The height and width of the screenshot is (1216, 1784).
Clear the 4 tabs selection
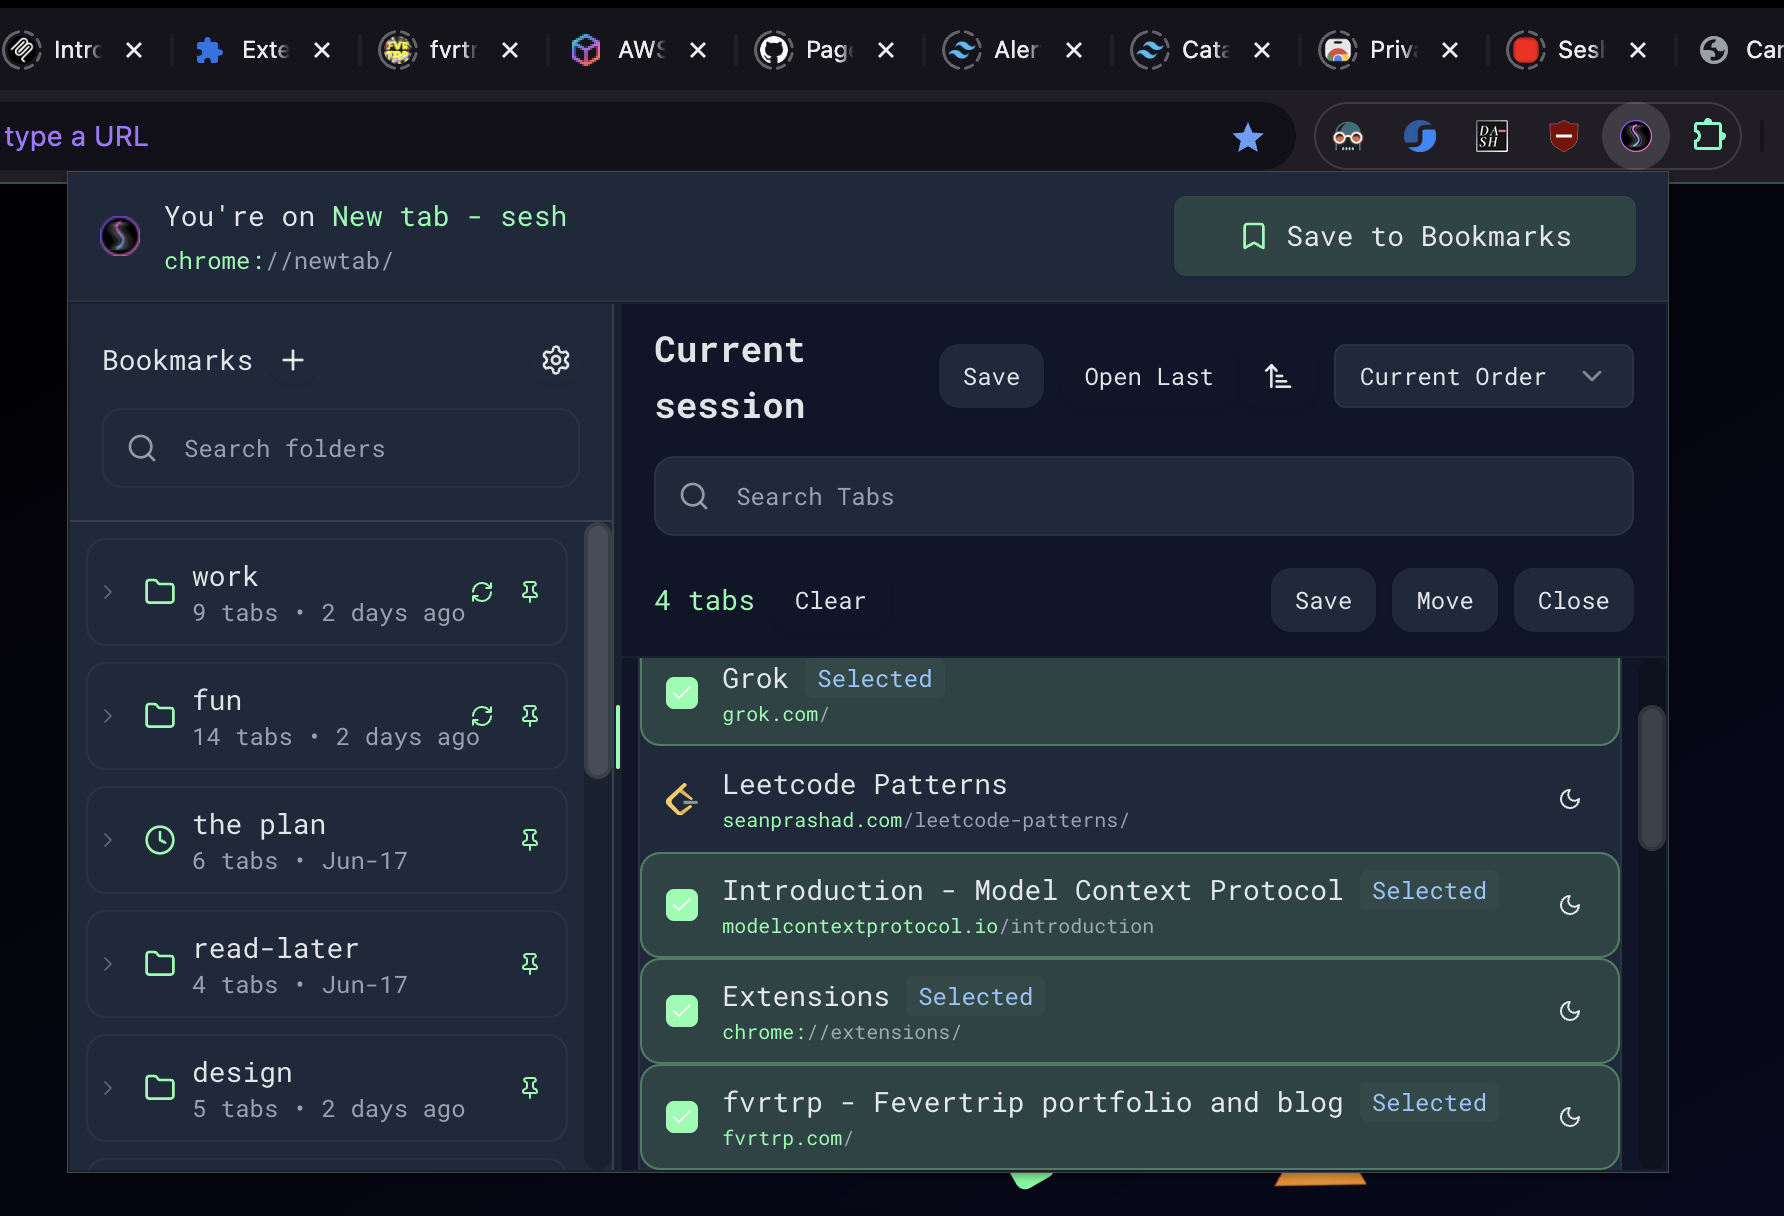pos(830,600)
